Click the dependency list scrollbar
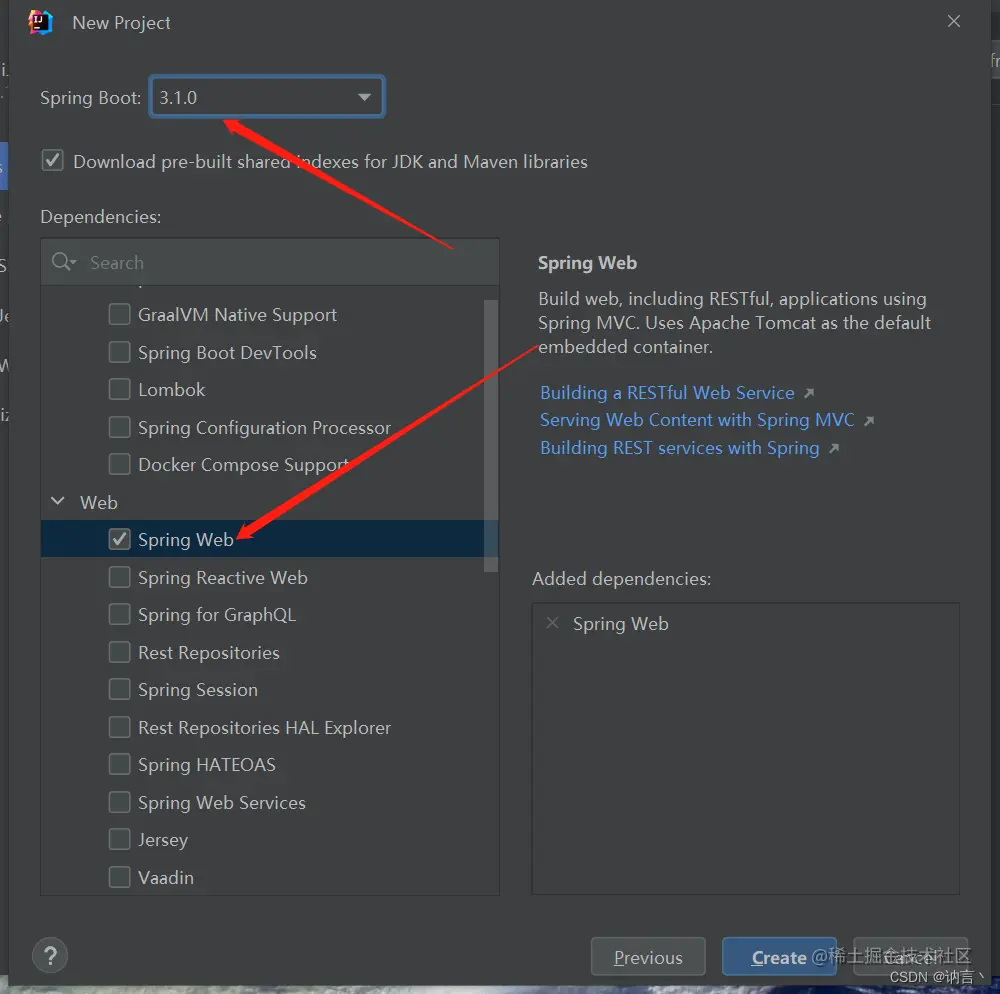Viewport: 1000px width, 994px height. (490, 435)
